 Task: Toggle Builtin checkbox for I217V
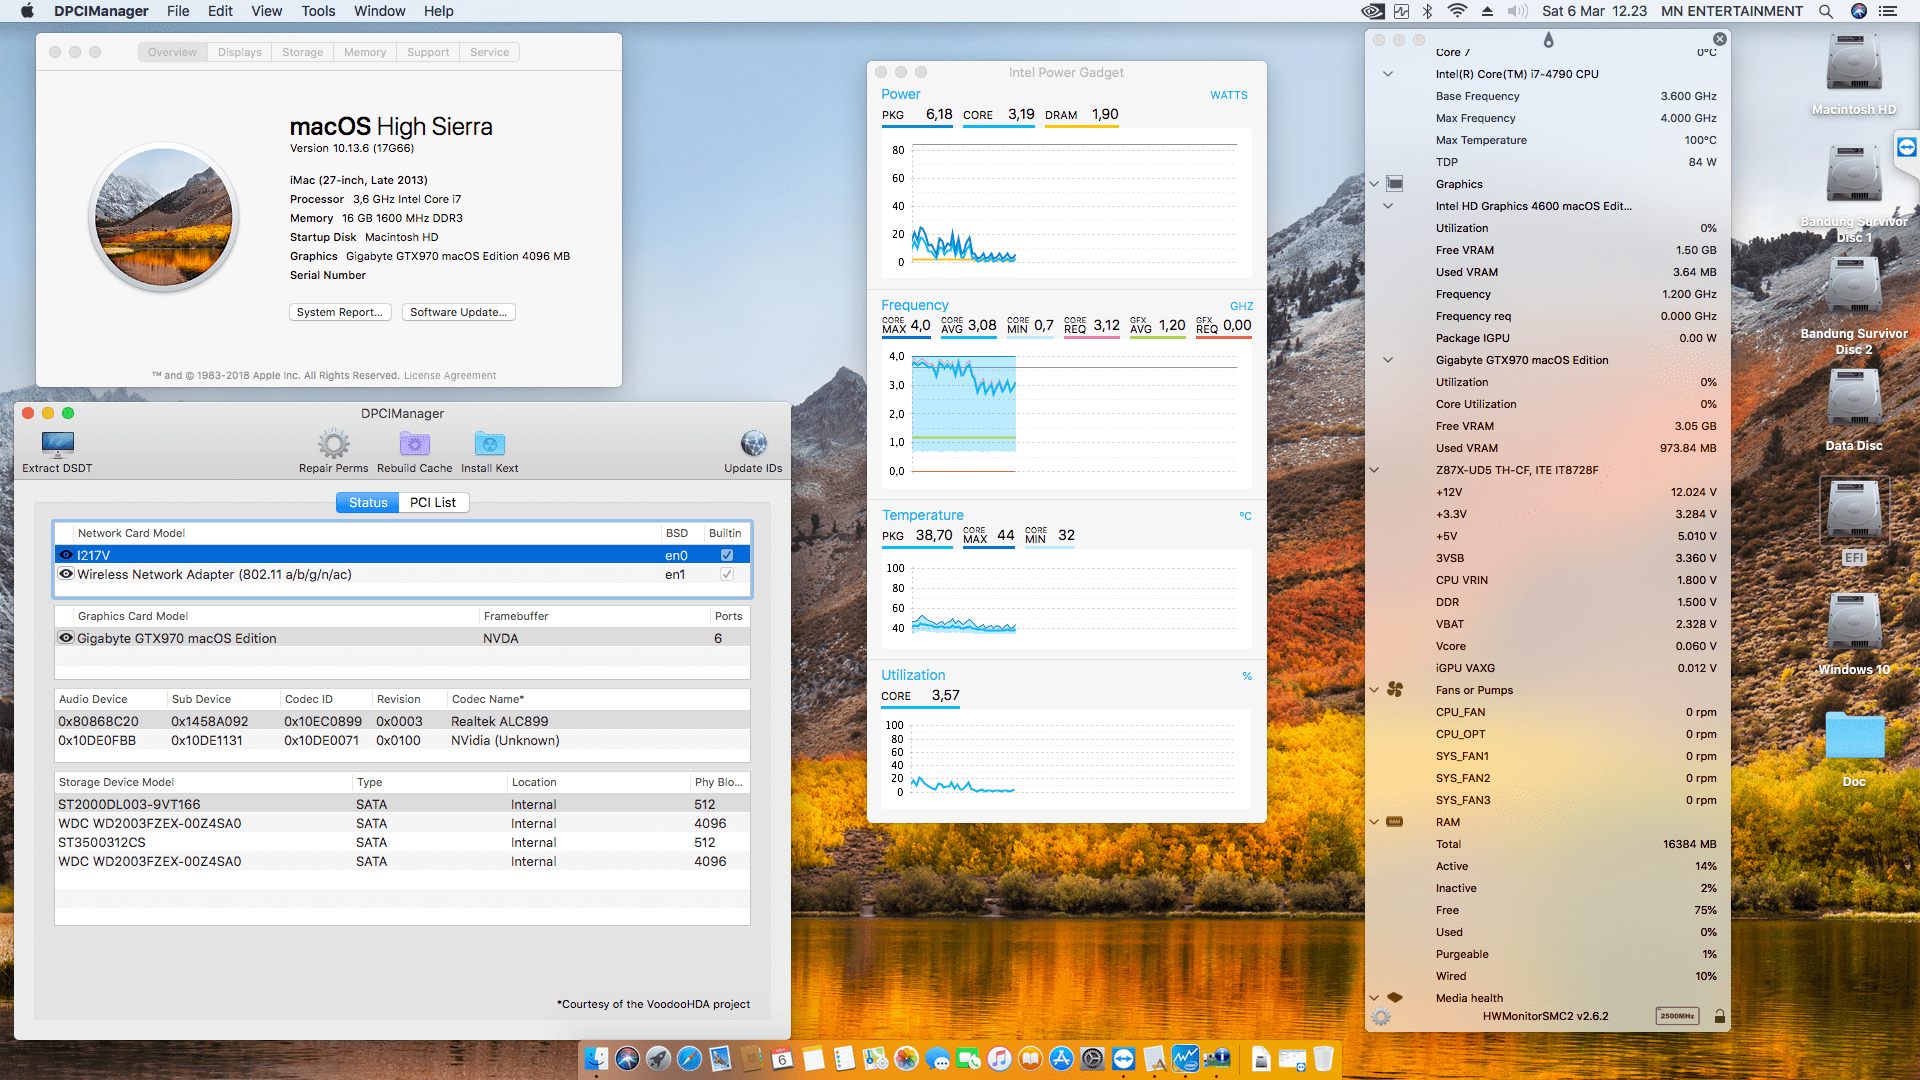pos(727,555)
